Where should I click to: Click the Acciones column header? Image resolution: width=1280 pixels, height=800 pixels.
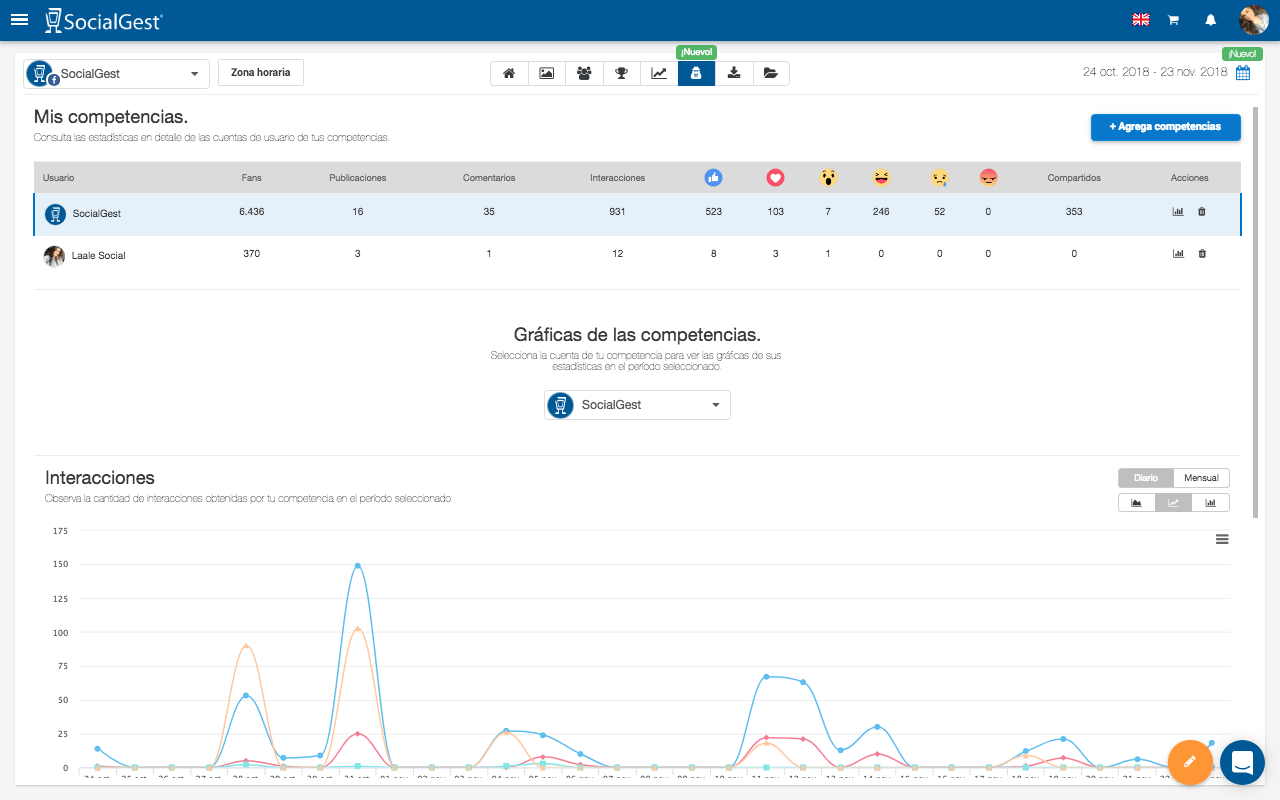tap(1190, 178)
